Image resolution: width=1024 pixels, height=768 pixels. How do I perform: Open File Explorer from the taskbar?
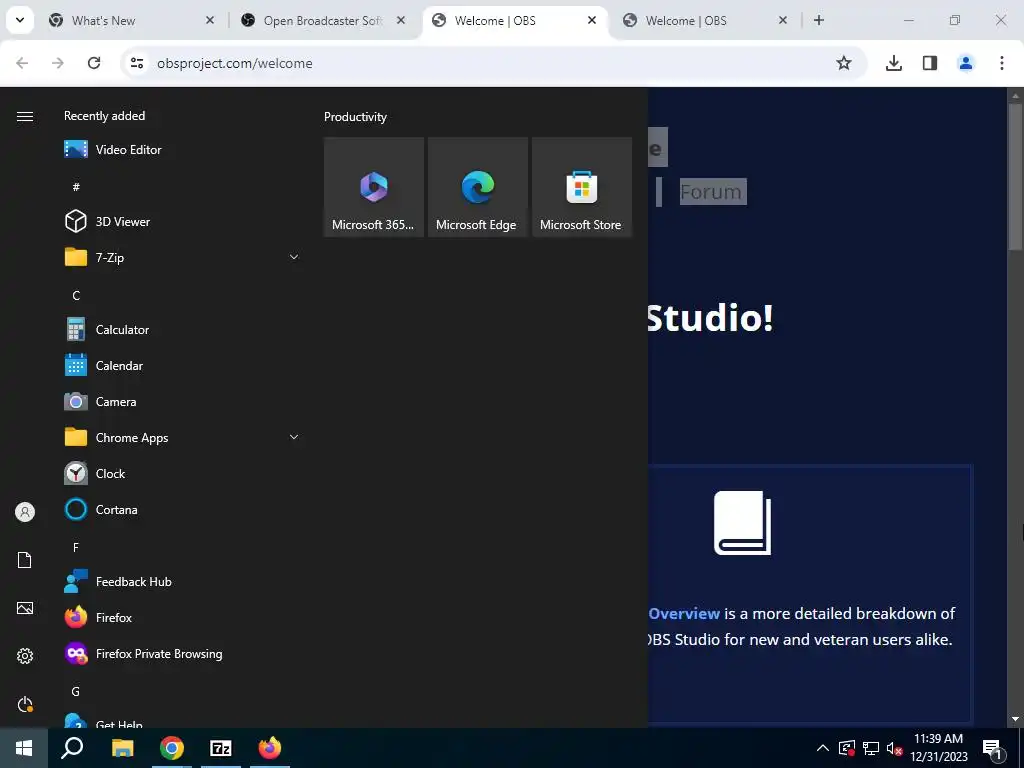click(122, 748)
